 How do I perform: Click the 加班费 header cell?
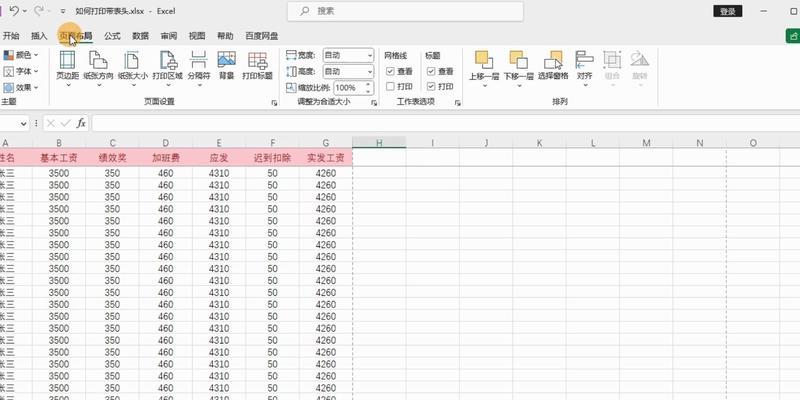166,158
